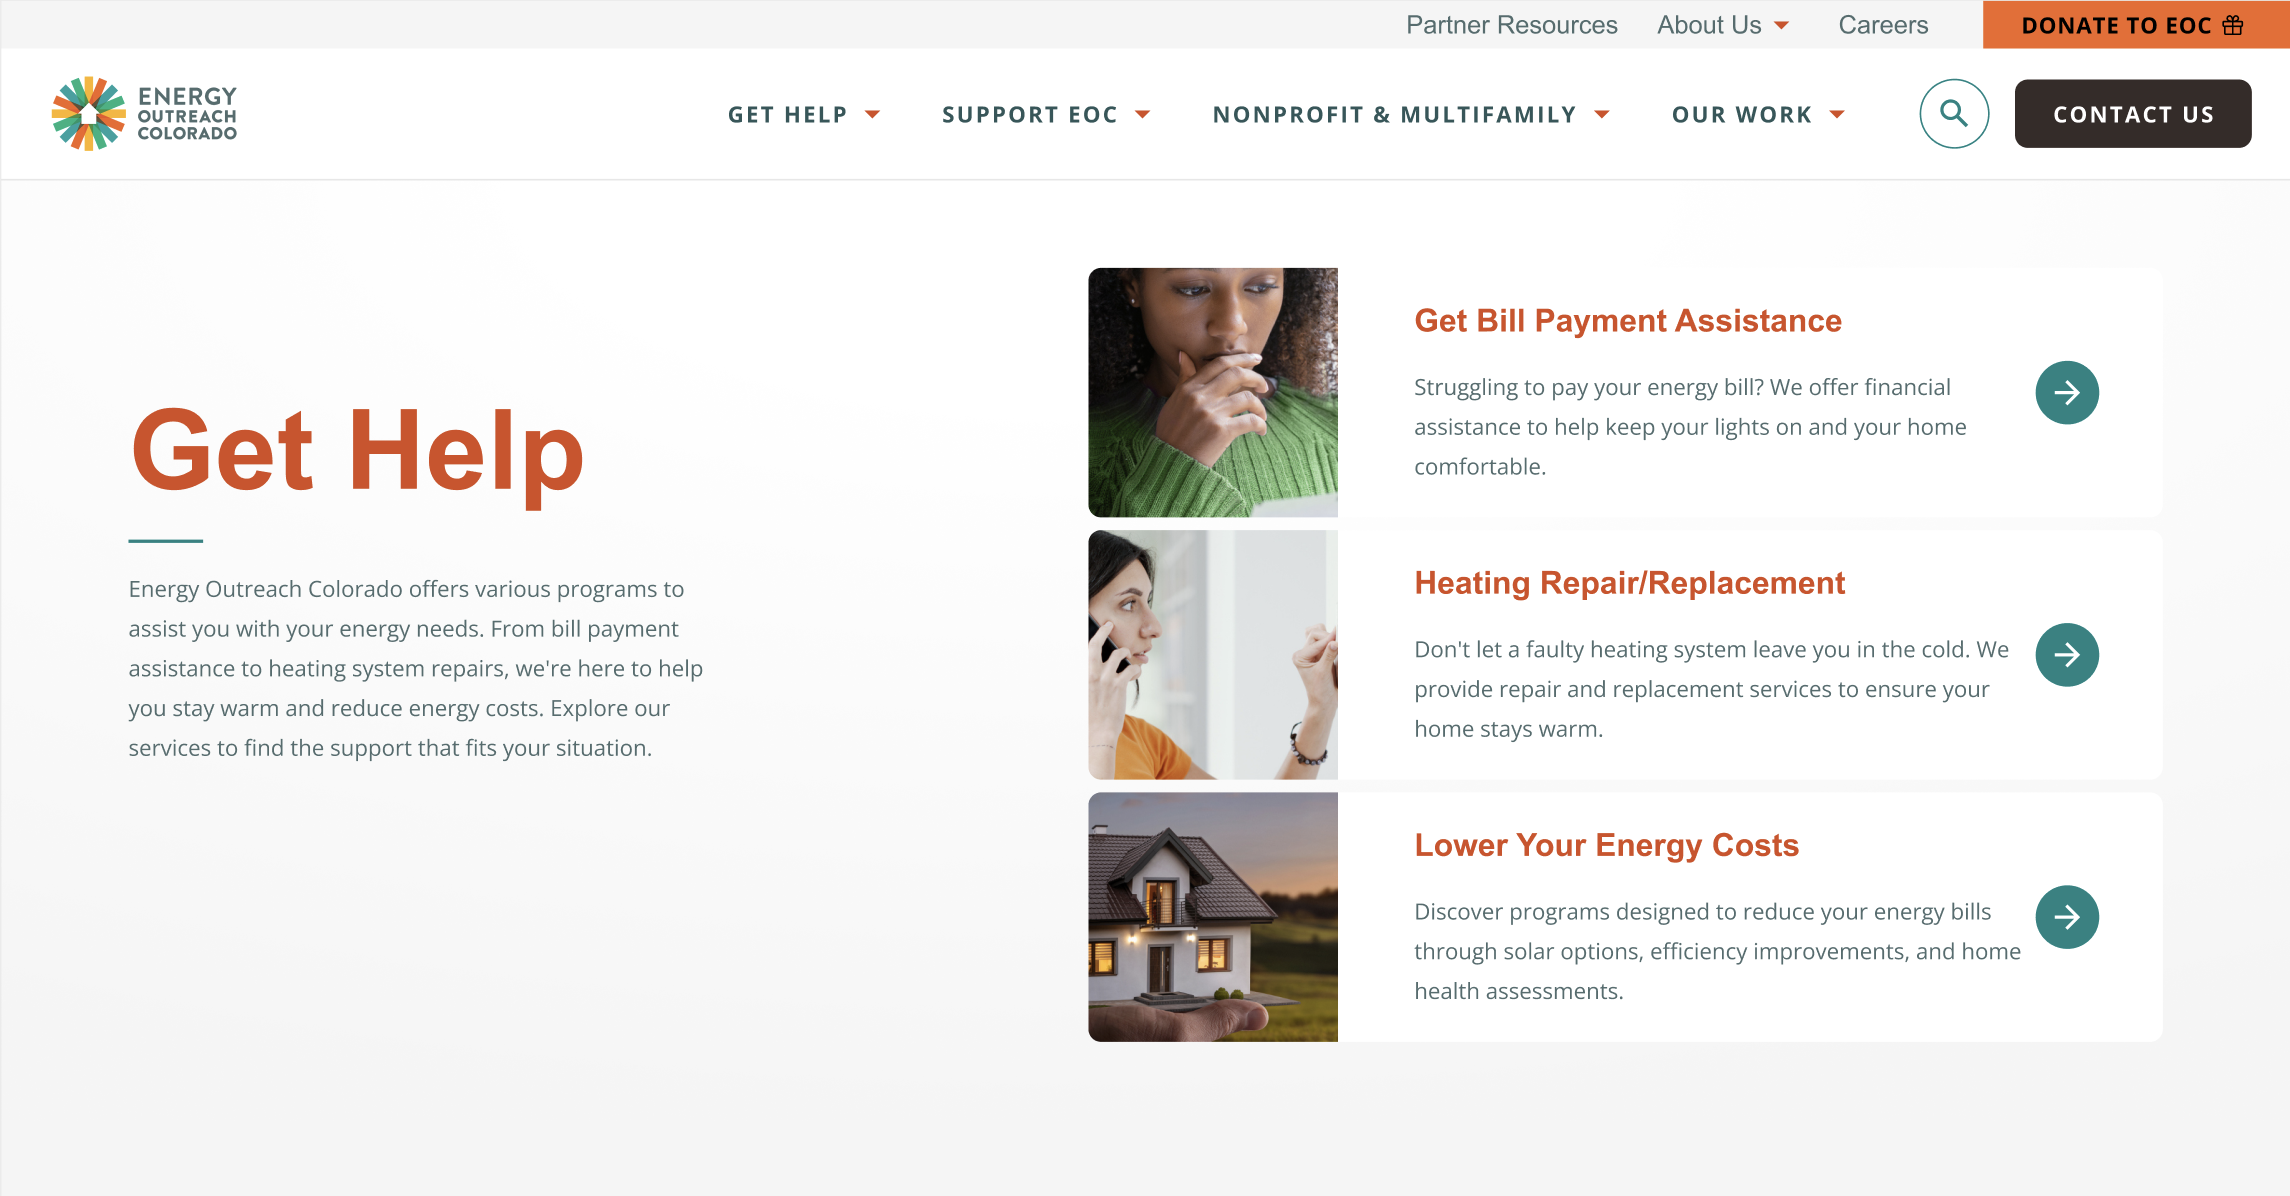Click the house at dusk thumbnail
Screen dimensions: 2290x1196
[x=1213, y=917]
